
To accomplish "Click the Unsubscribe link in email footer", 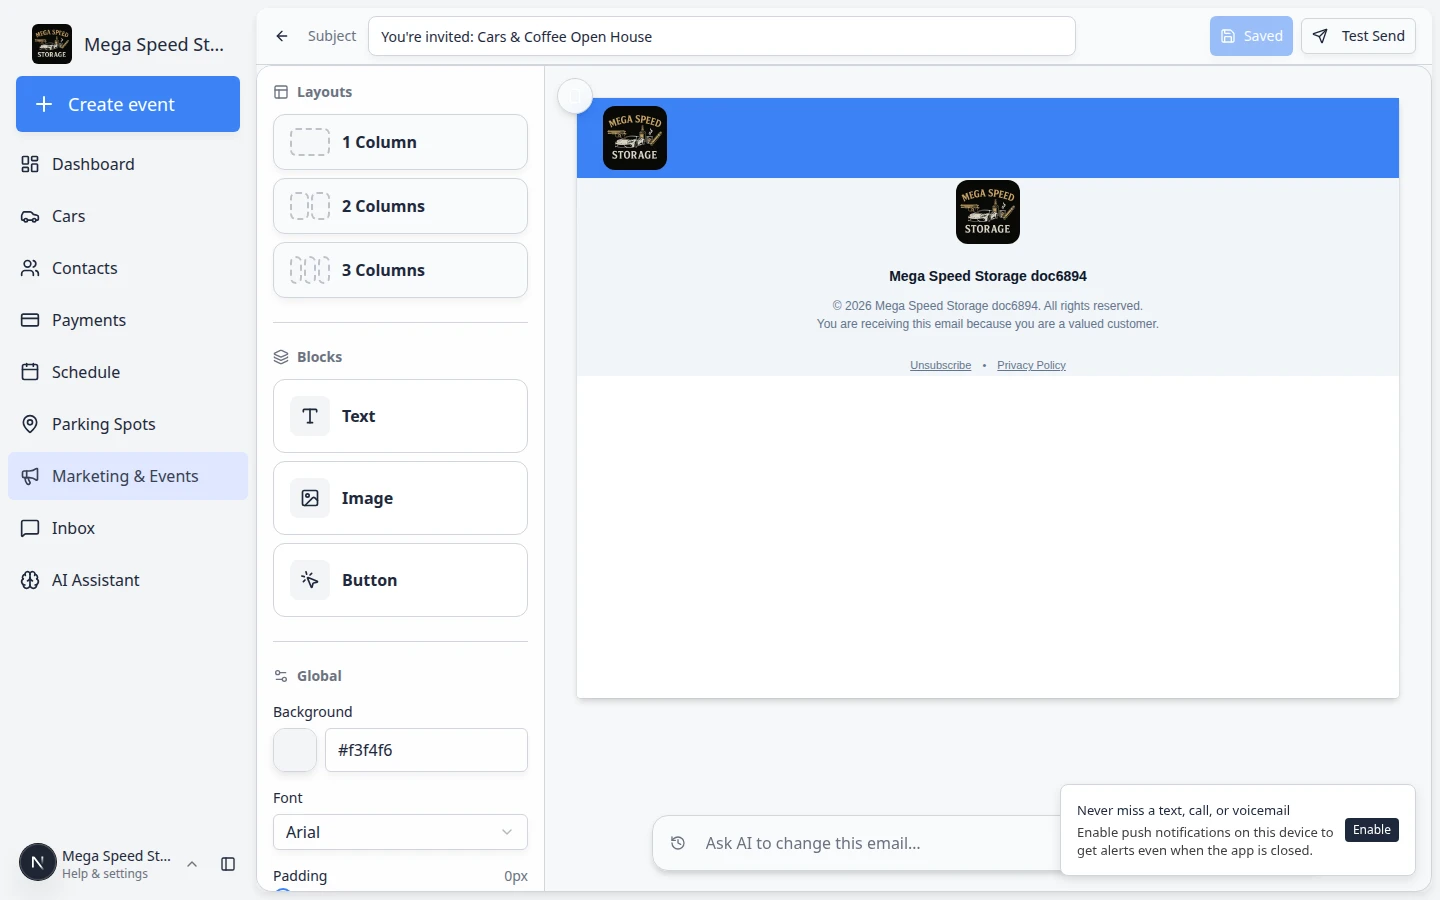I will pos(940,365).
